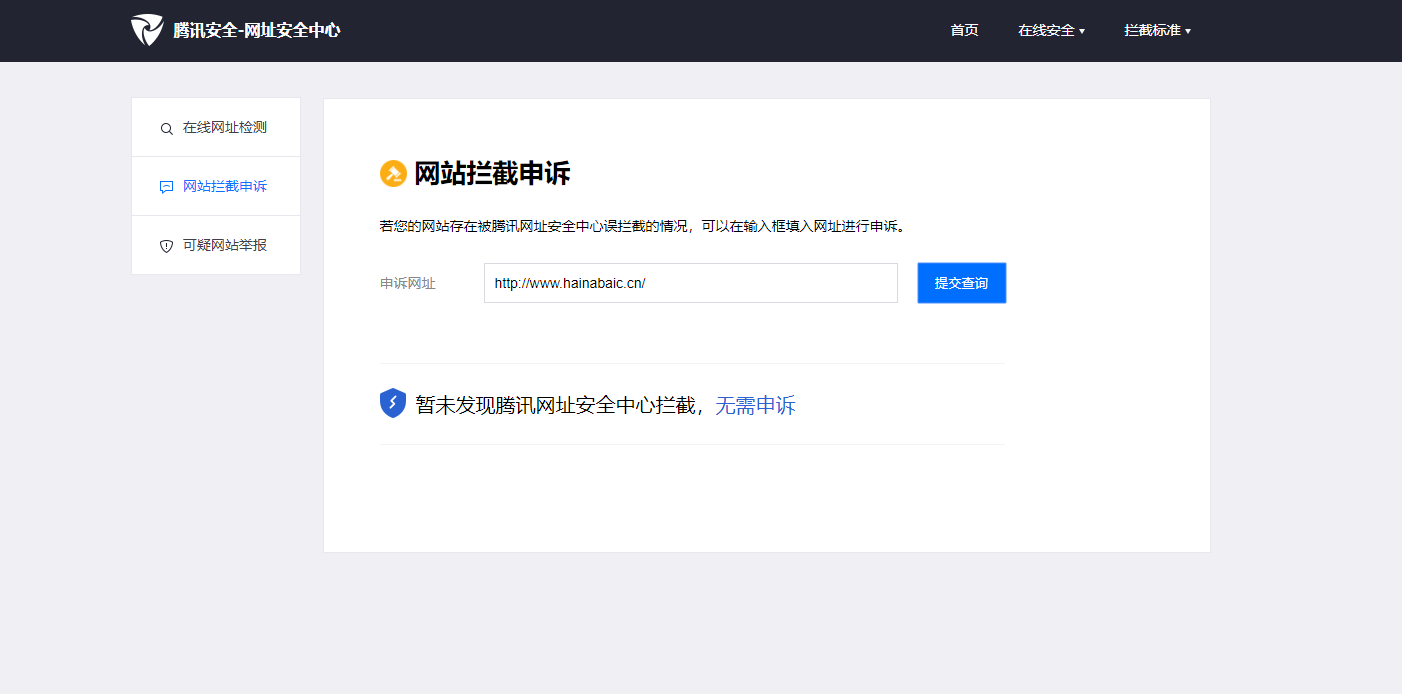Click the 申诉网址 field label
1402x694 pixels.
click(408, 283)
